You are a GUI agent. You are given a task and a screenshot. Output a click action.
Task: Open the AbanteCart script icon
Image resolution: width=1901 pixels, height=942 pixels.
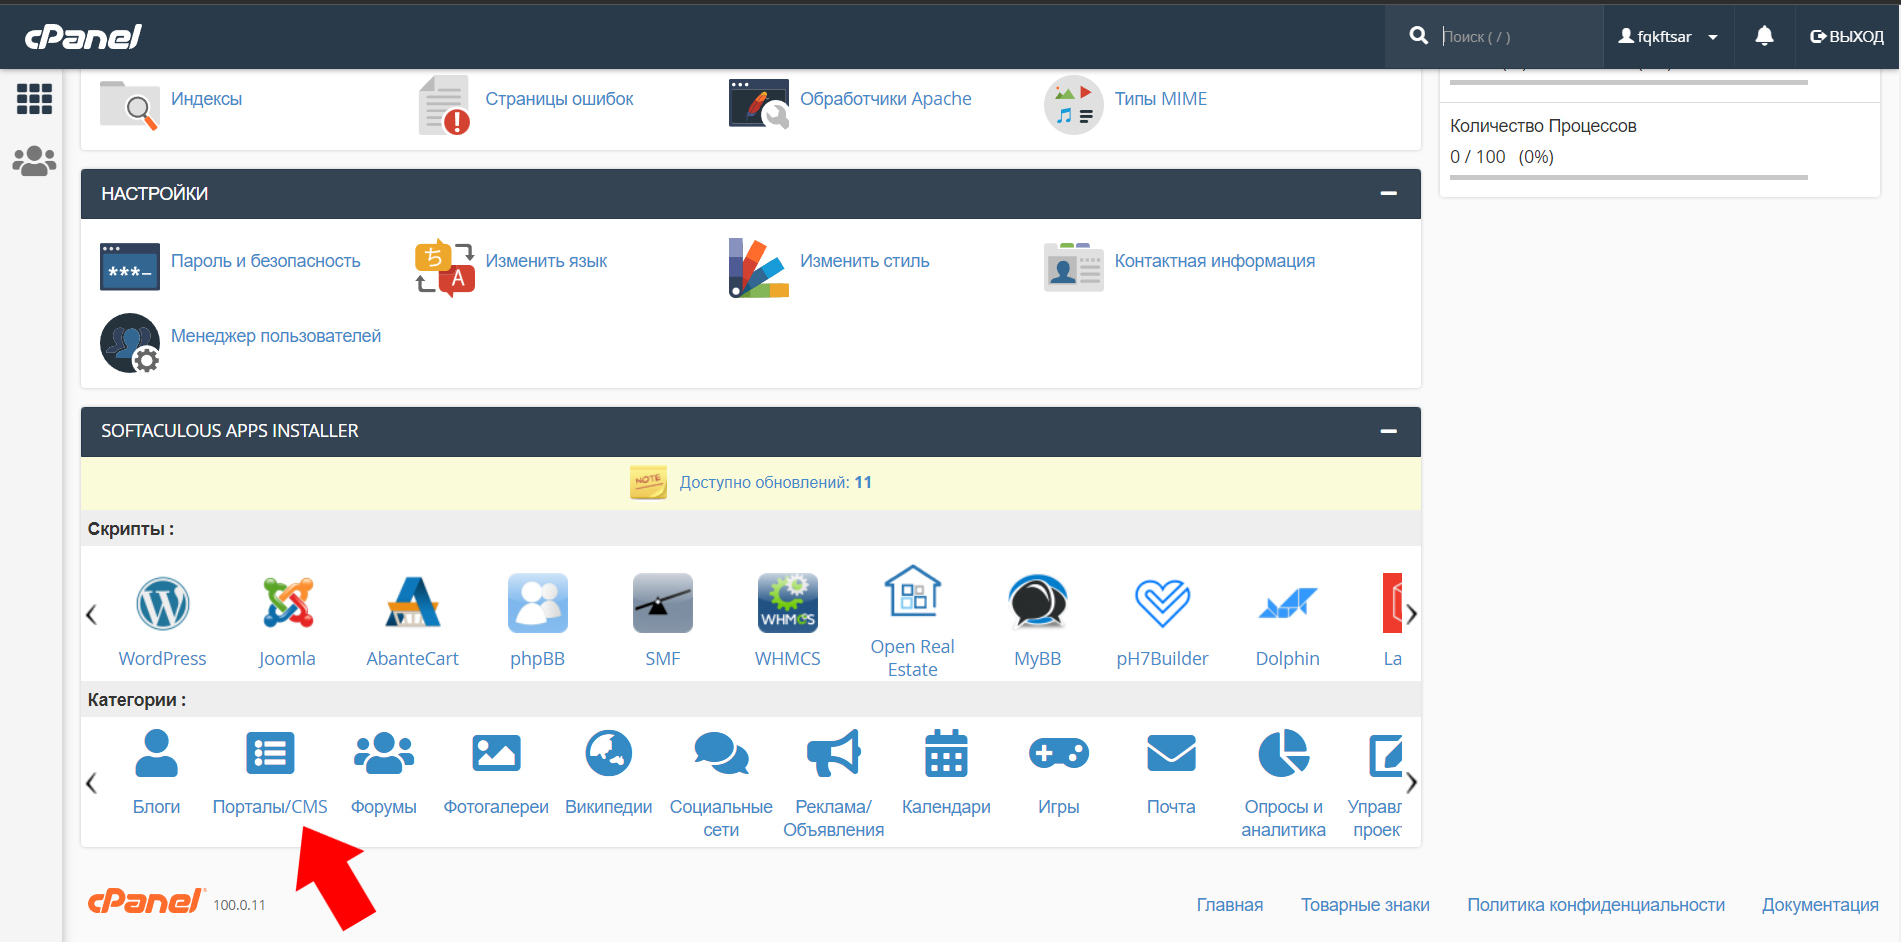tap(412, 603)
